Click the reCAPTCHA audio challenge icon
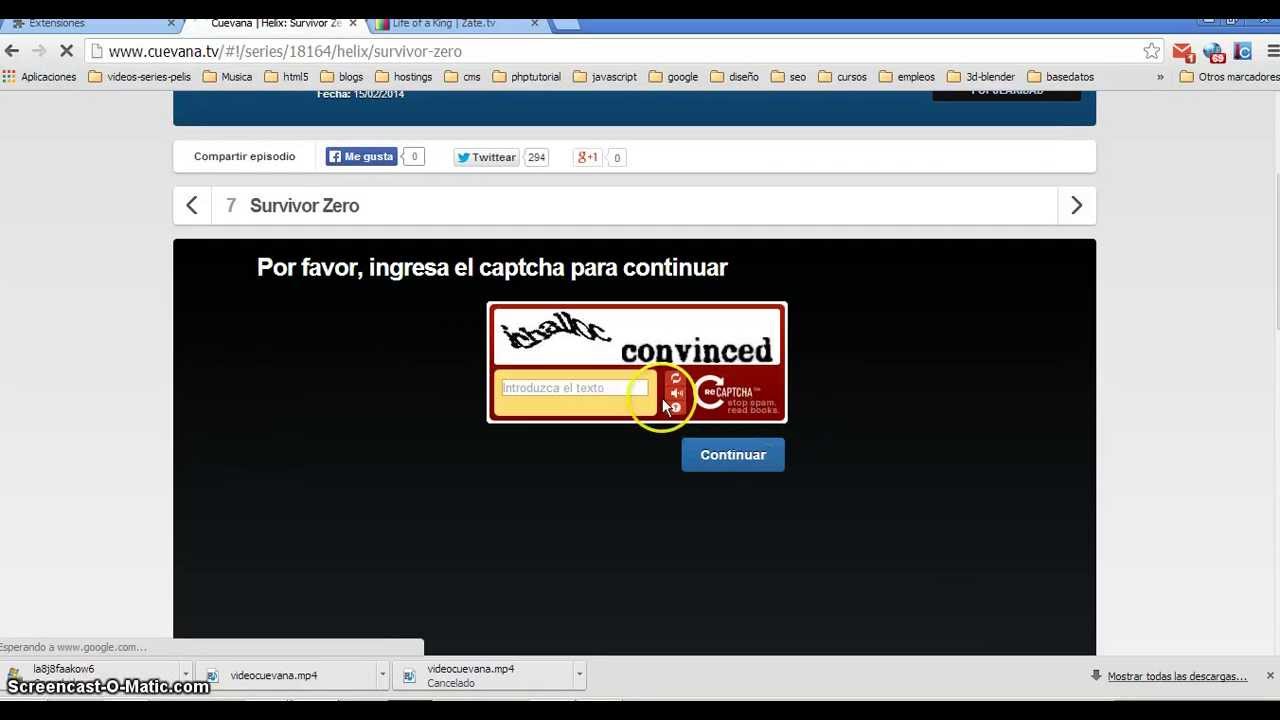Viewport: 1280px width, 720px height. pyautogui.click(x=676, y=393)
